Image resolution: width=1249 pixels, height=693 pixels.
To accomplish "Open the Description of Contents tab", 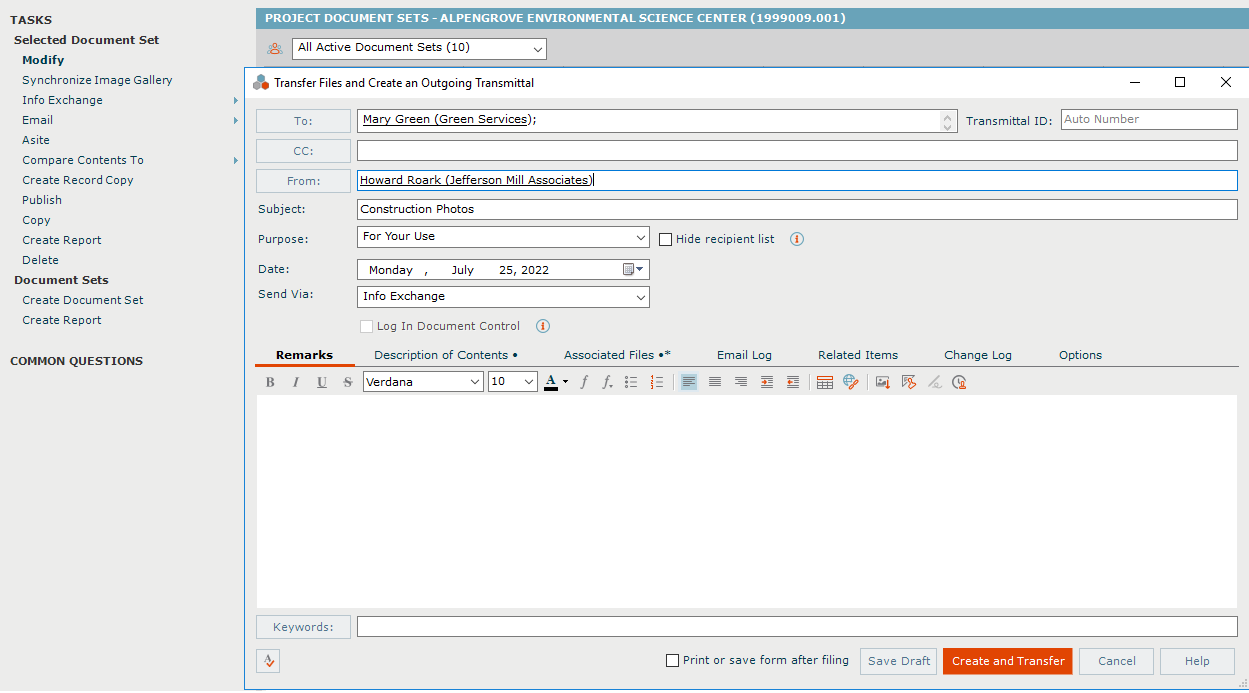I will click(x=446, y=355).
